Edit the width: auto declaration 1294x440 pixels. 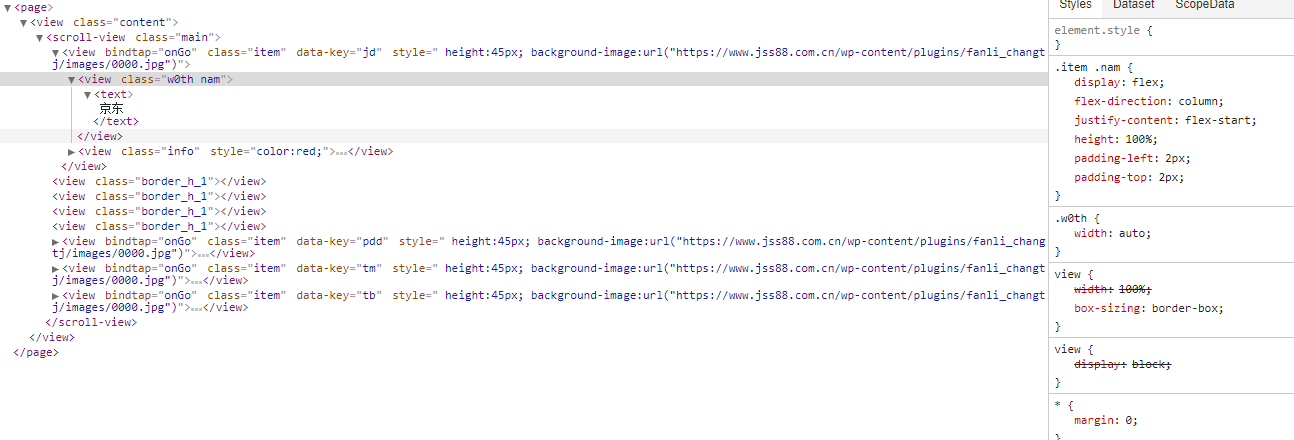coord(1113,233)
